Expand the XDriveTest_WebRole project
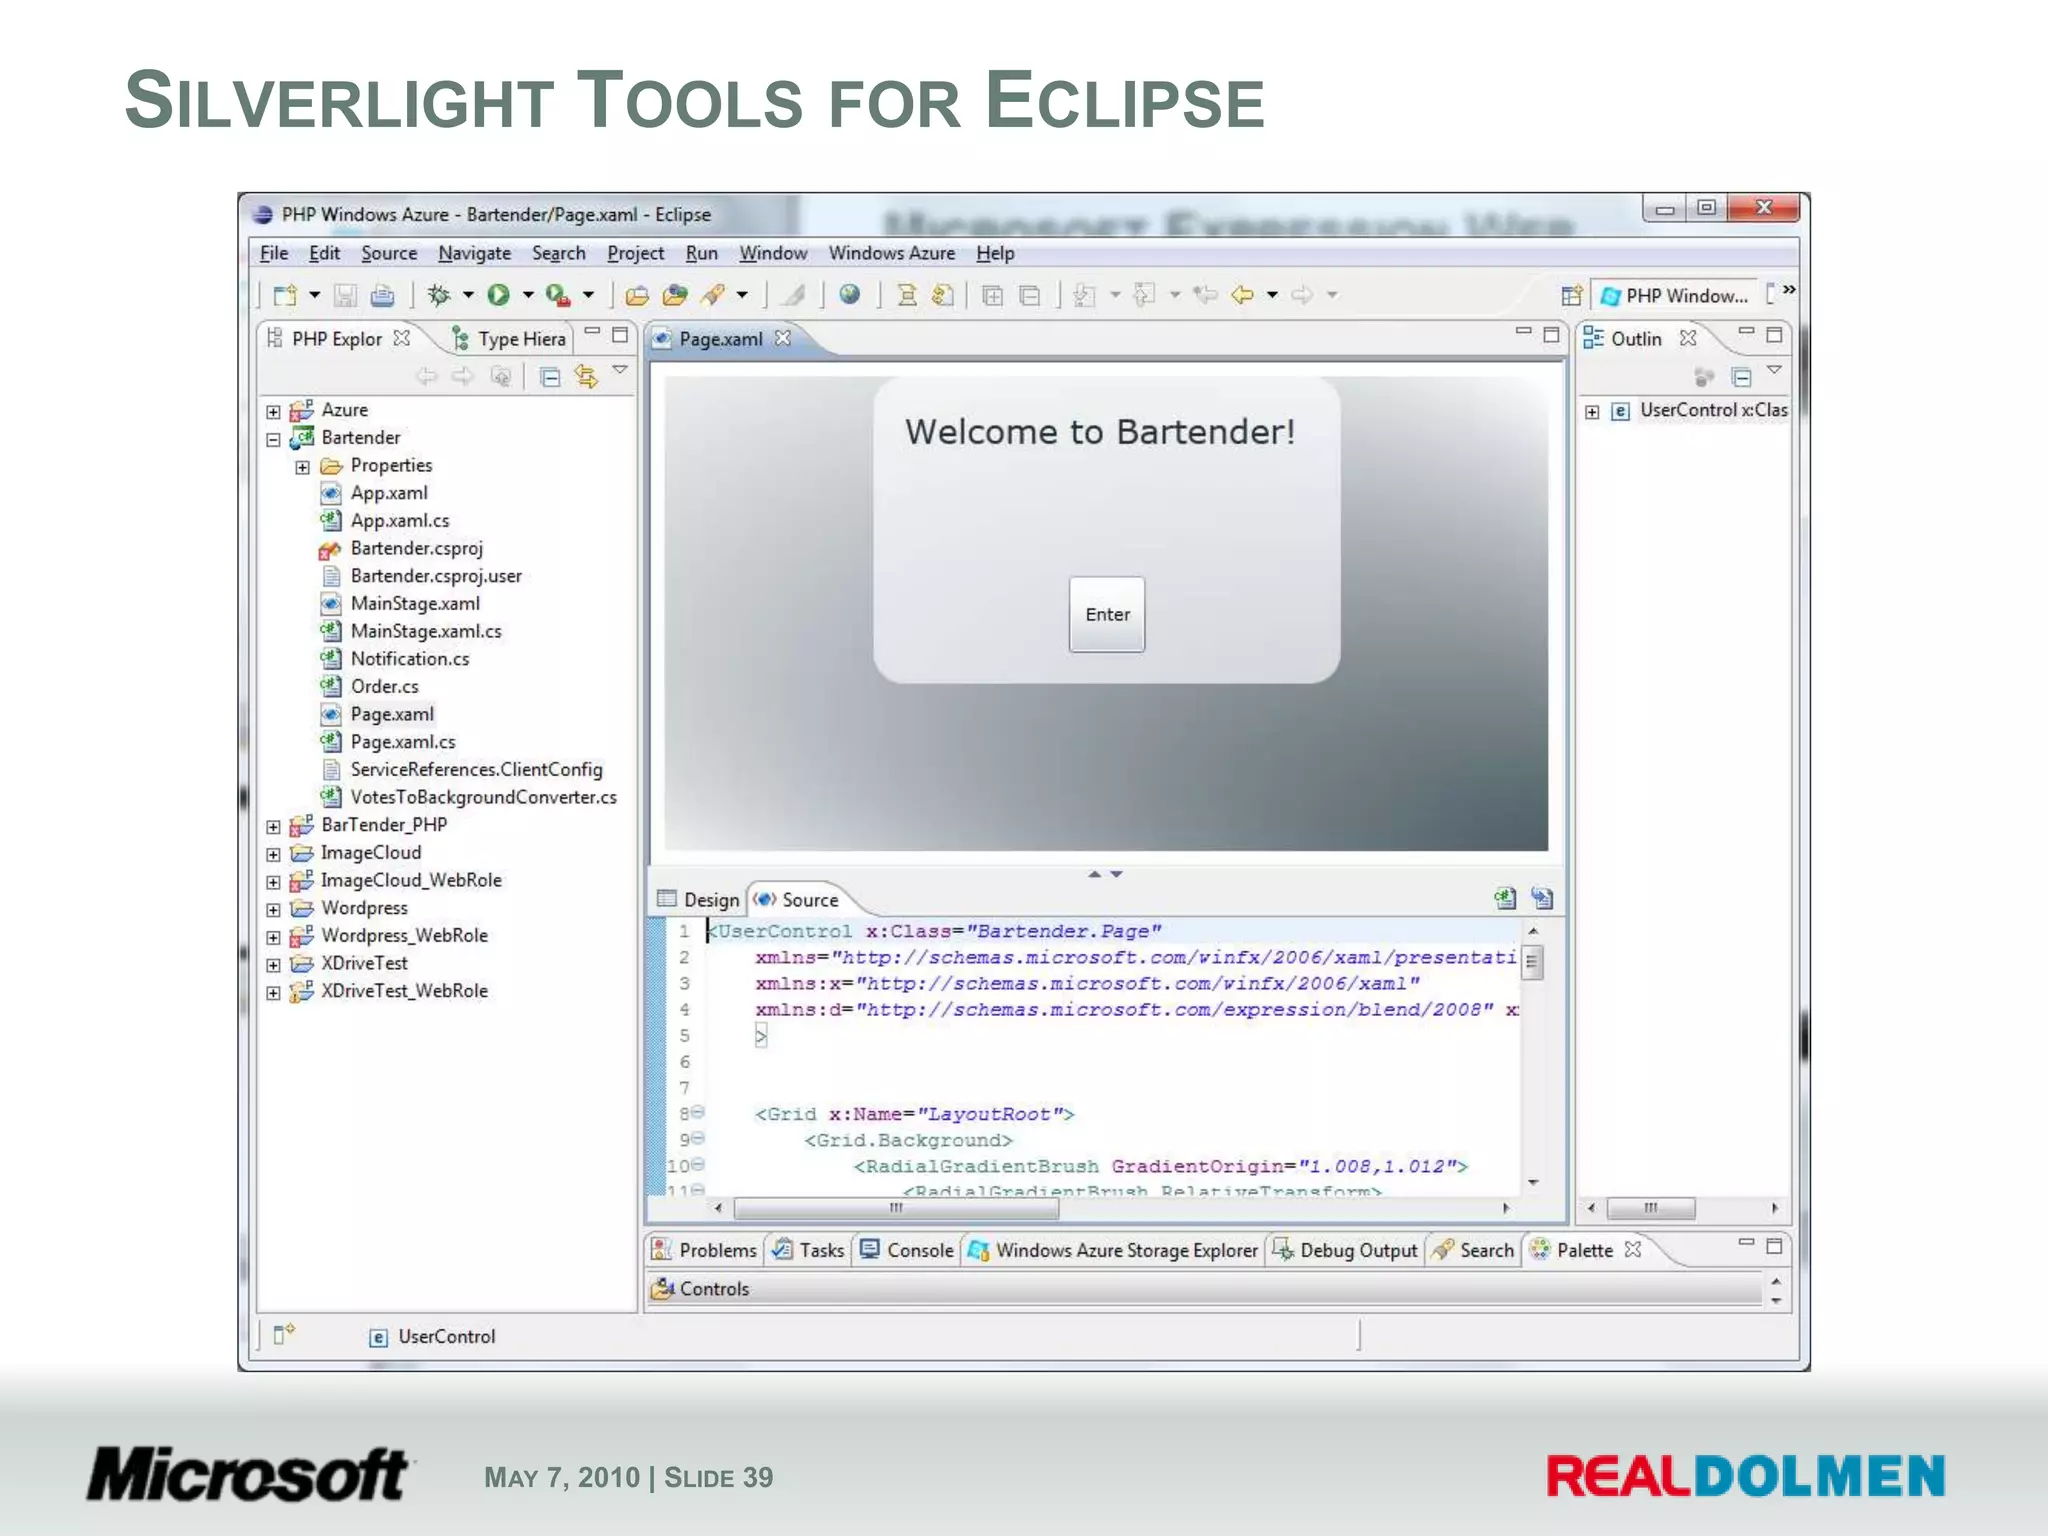The height and width of the screenshot is (1536, 2048). [273, 992]
